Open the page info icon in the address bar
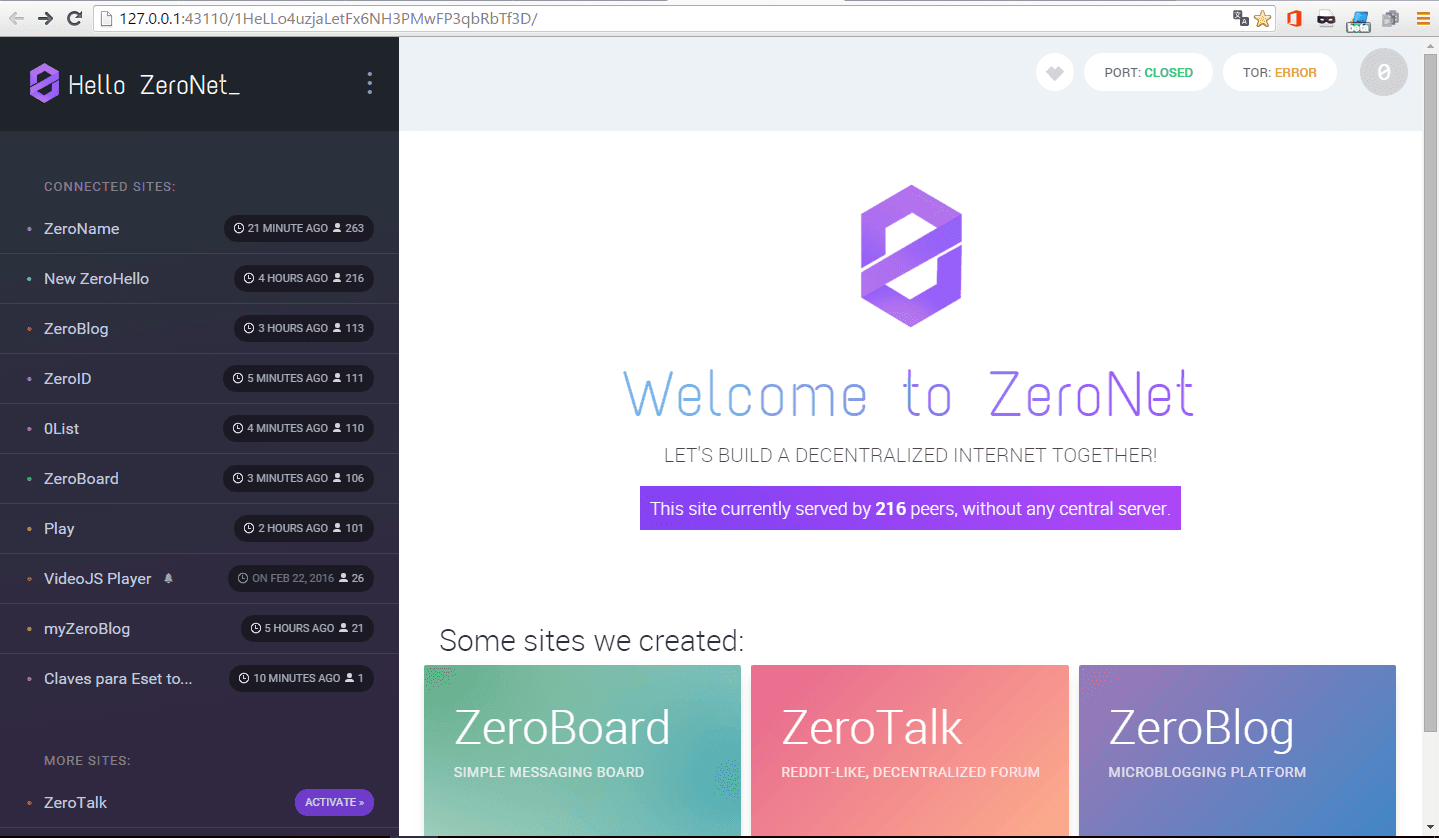Image resolution: width=1439 pixels, height=838 pixels. (x=104, y=18)
